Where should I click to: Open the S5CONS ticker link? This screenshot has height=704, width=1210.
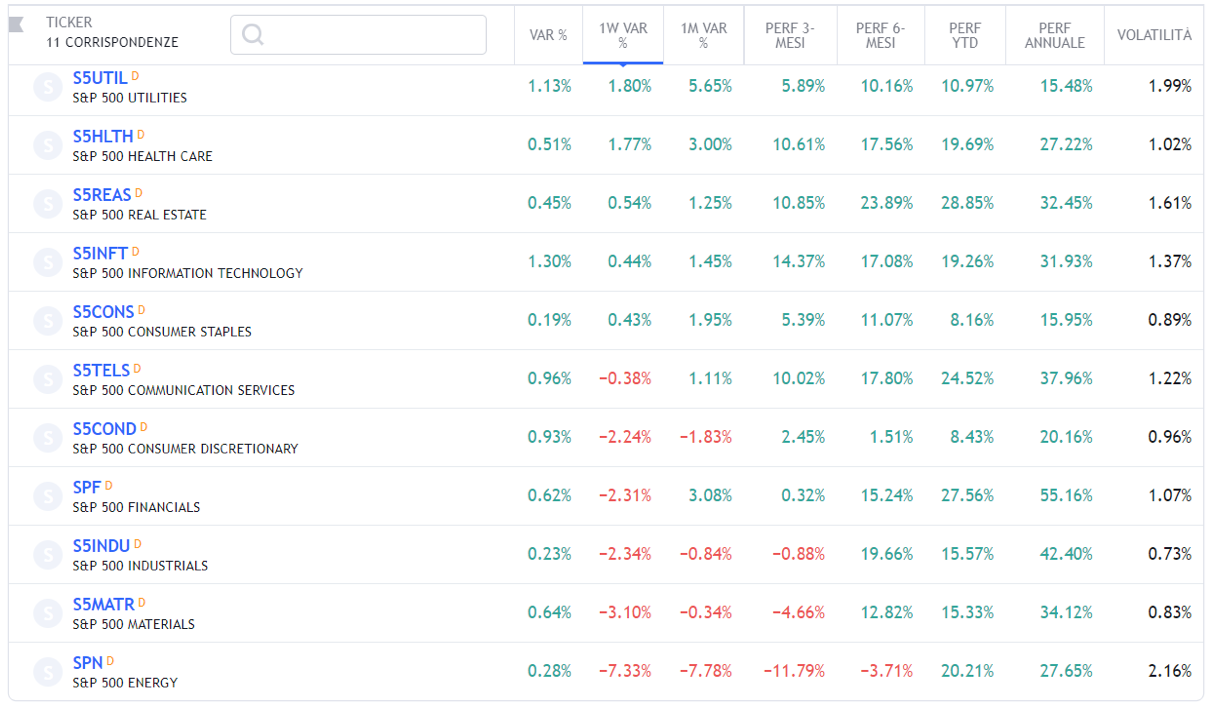click(103, 312)
